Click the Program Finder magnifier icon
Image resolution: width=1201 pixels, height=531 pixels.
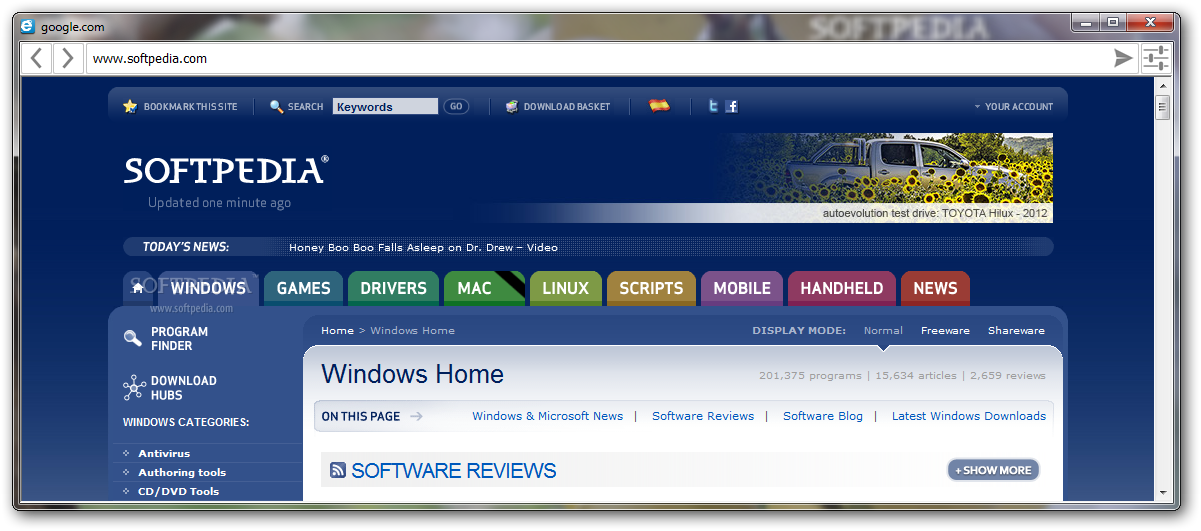pos(133,338)
